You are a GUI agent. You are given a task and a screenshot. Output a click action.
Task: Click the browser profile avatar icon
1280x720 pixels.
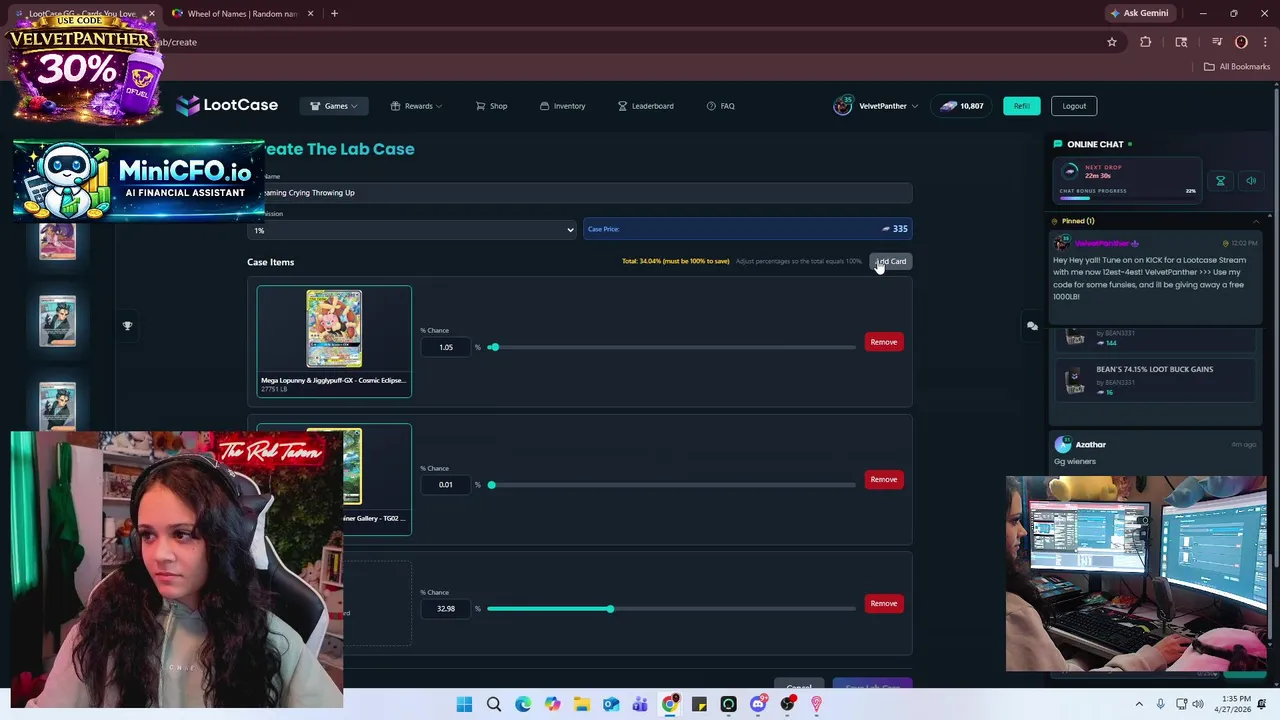click(1241, 42)
